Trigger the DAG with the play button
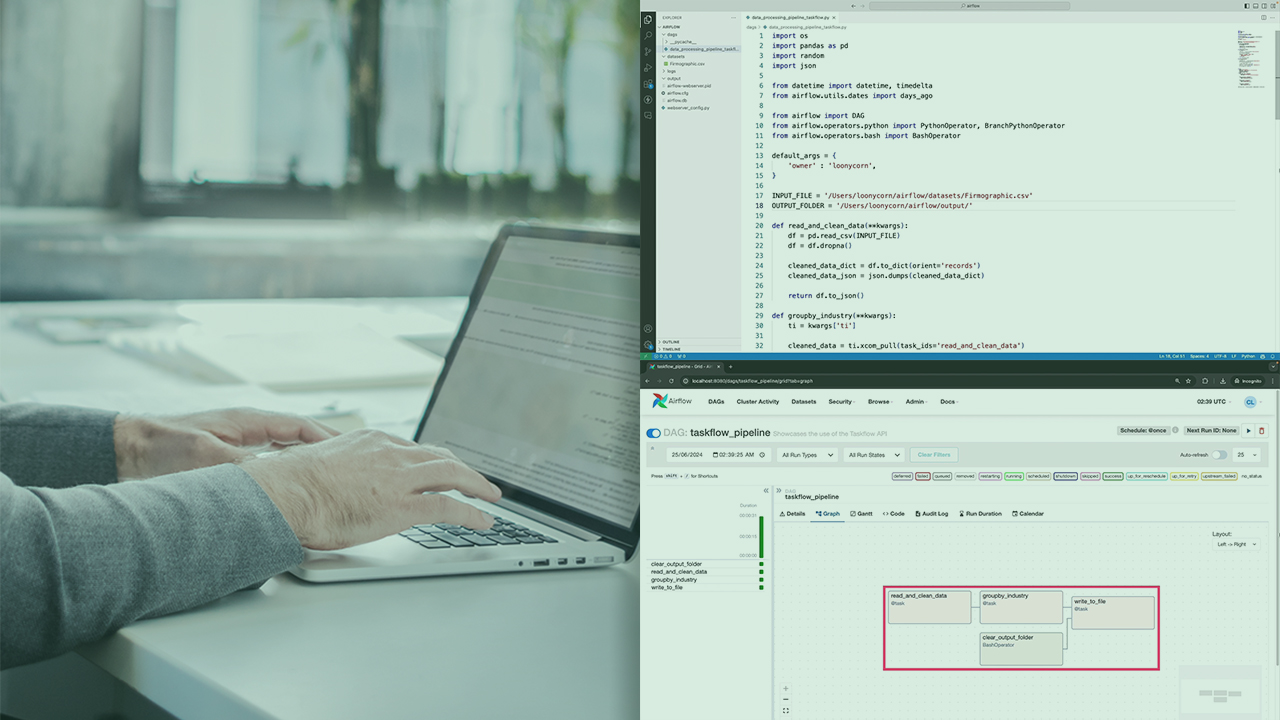 1248,431
